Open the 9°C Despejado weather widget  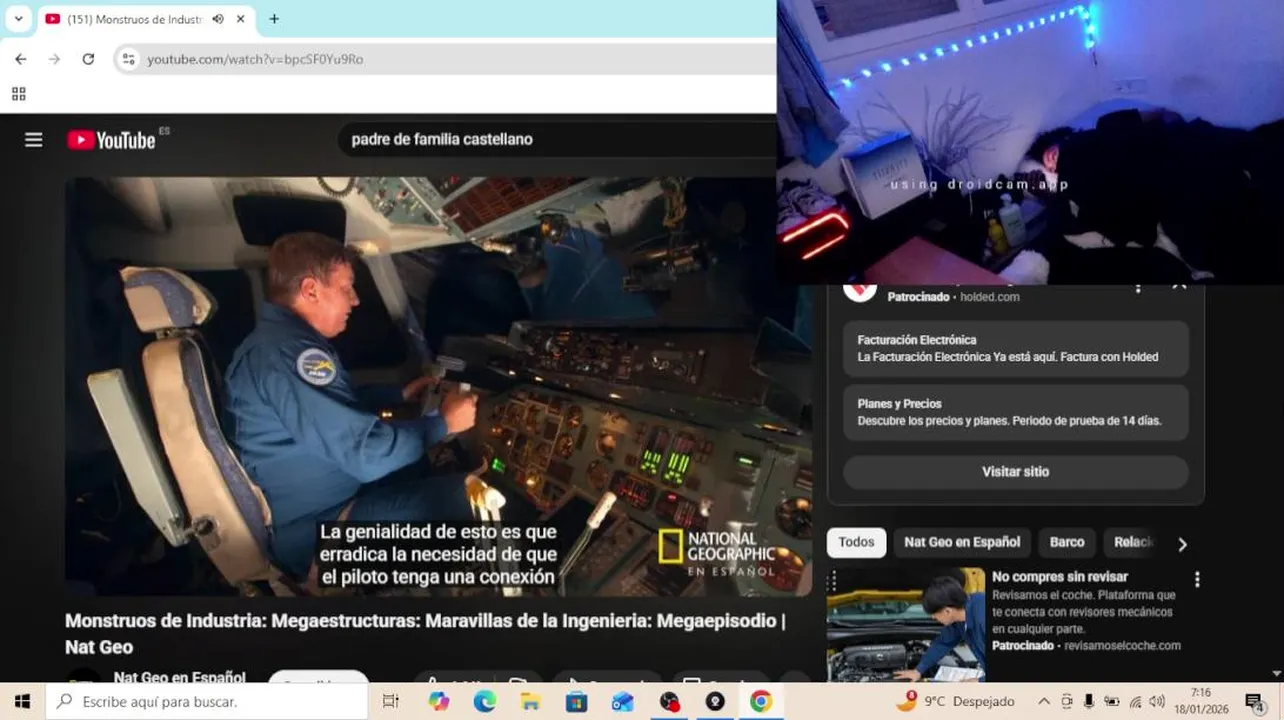tap(958, 701)
